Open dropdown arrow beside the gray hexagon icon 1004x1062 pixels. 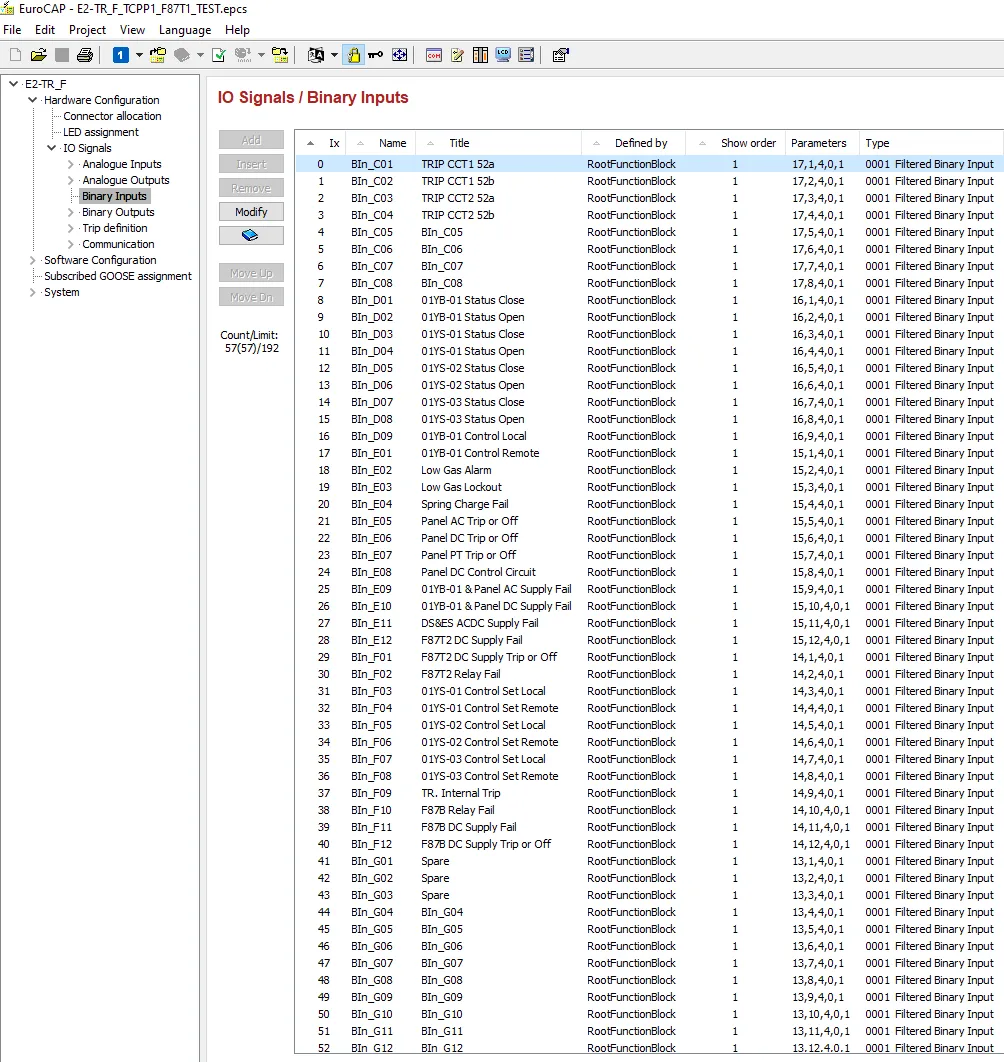(200, 55)
